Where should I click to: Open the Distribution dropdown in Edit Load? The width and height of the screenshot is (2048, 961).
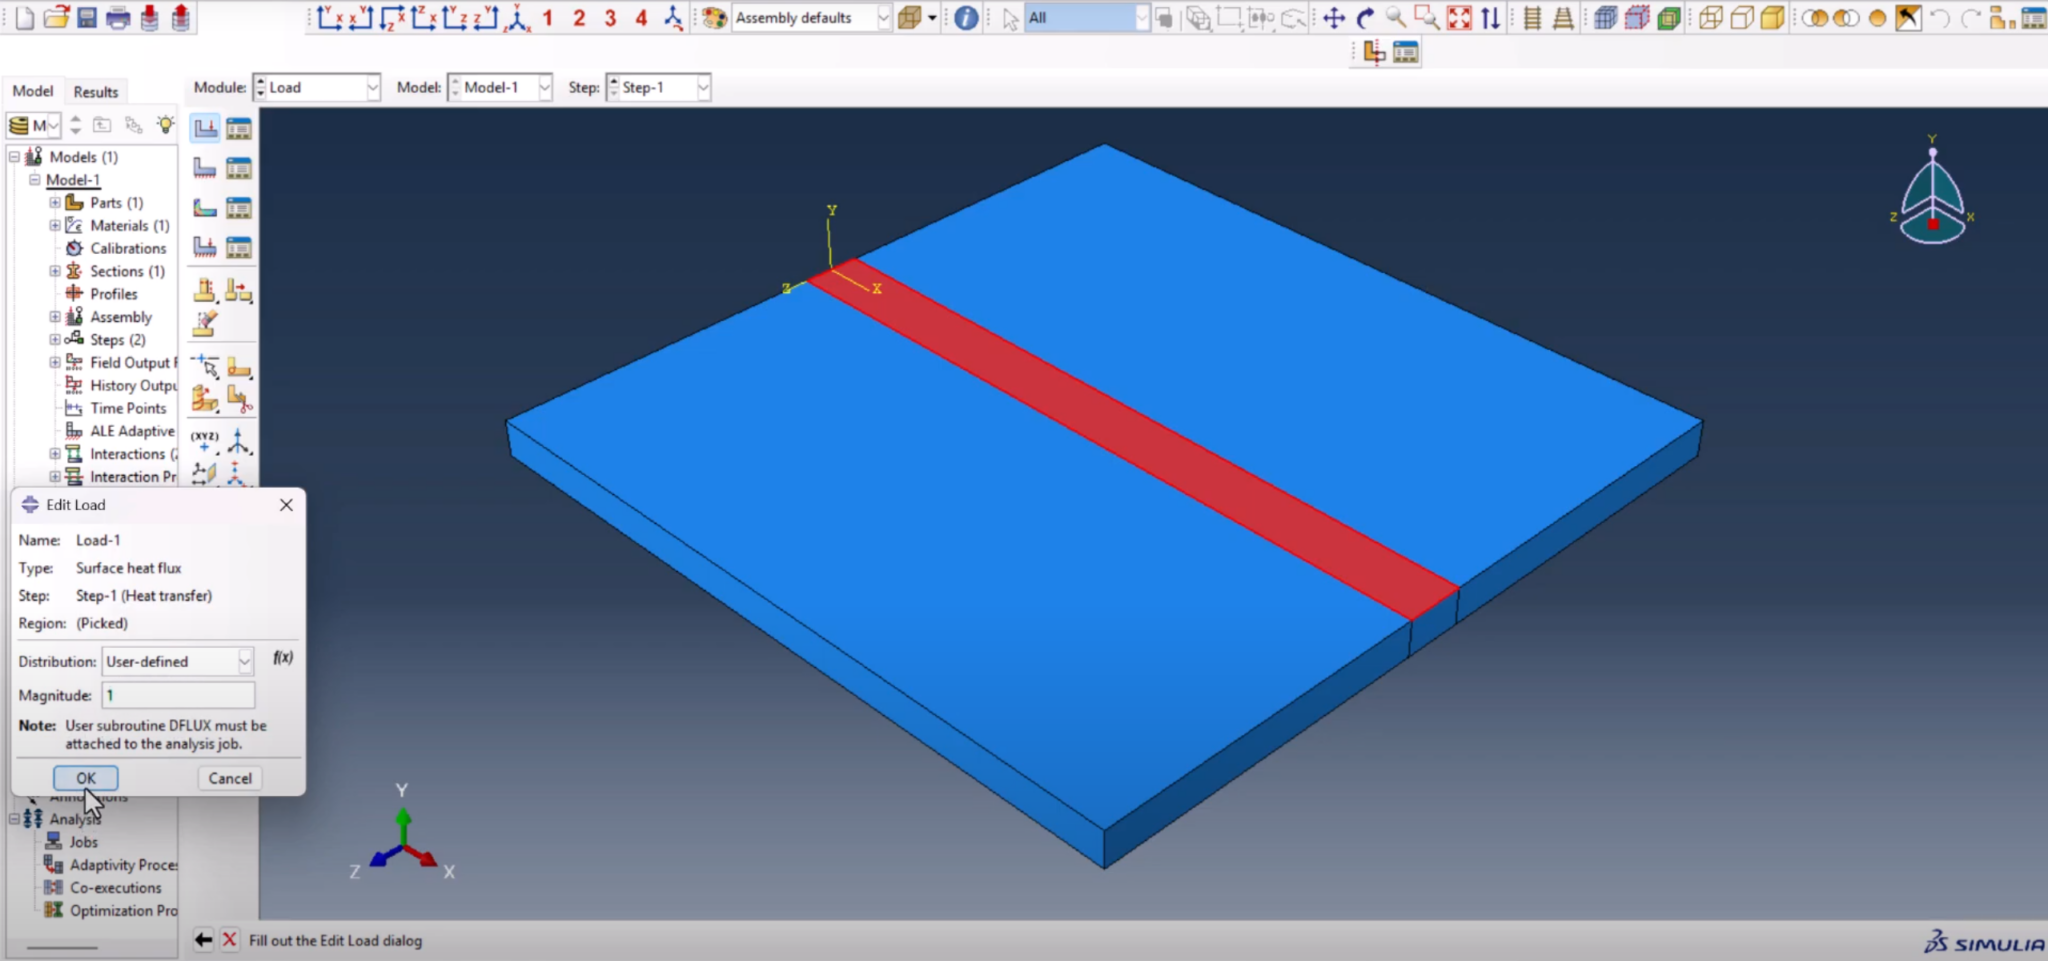pyautogui.click(x=244, y=661)
